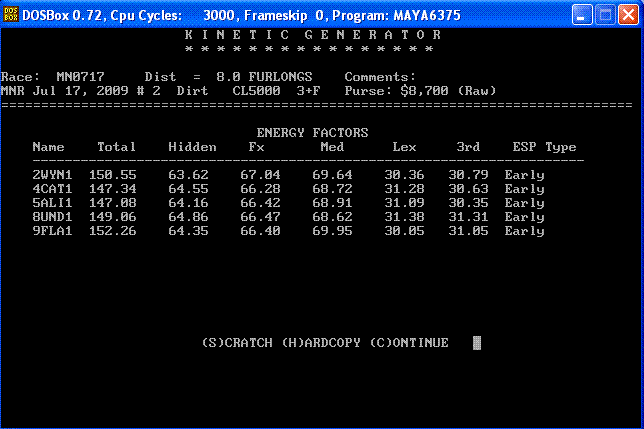Click Lex value 31.38
This screenshot has height=429, width=644.
point(404,217)
